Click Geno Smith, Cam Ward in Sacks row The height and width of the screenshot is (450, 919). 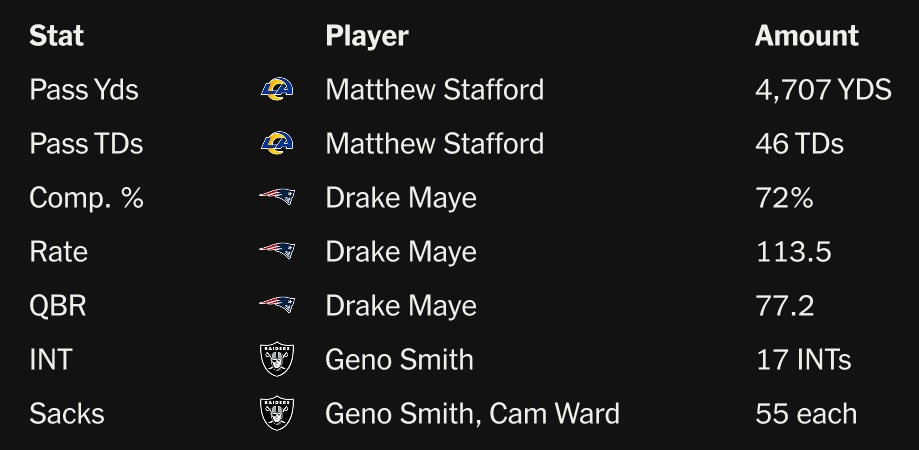pos(472,414)
